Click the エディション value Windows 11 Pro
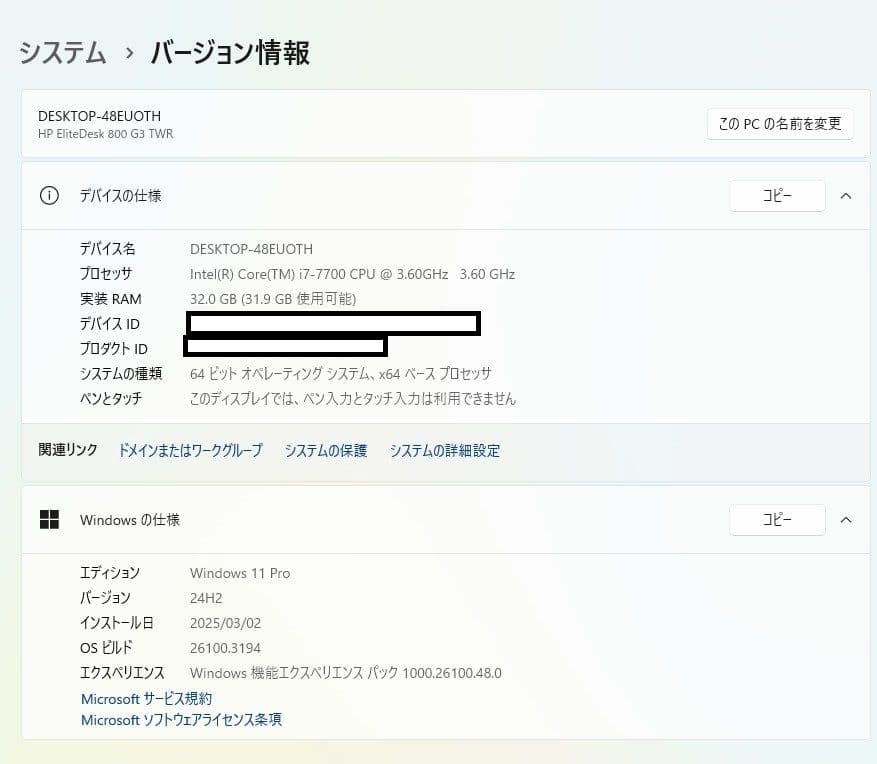Screen dimensions: 877x764 (240, 573)
